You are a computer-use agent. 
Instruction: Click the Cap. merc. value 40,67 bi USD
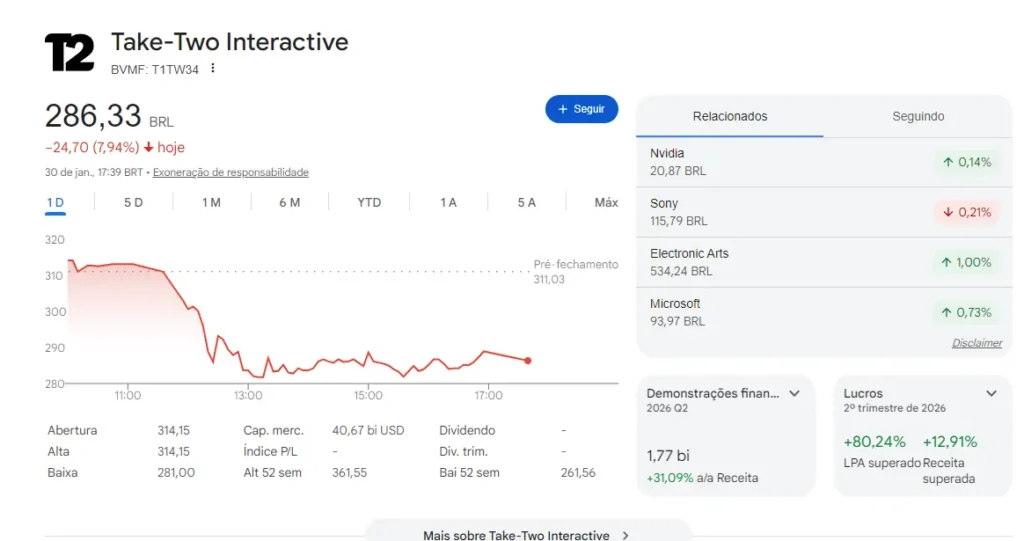tap(368, 431)
